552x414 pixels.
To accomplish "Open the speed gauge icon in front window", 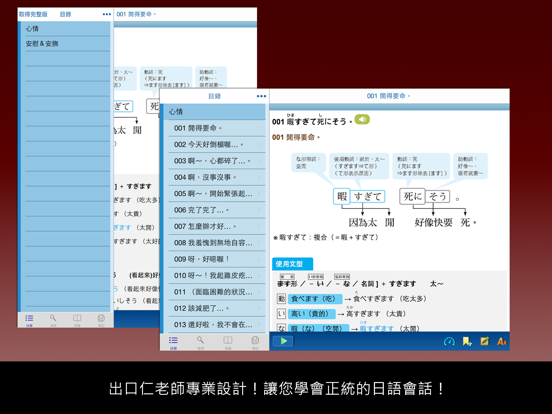I will (449, 341).
